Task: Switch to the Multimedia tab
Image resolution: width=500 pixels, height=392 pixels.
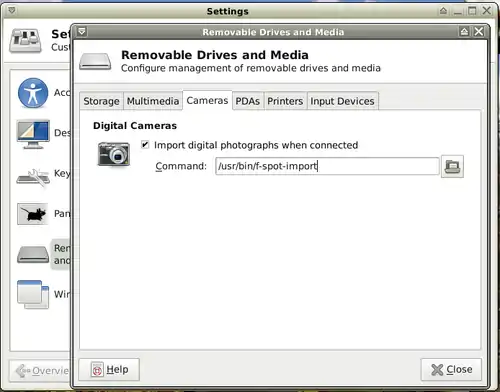Action: 153,101
